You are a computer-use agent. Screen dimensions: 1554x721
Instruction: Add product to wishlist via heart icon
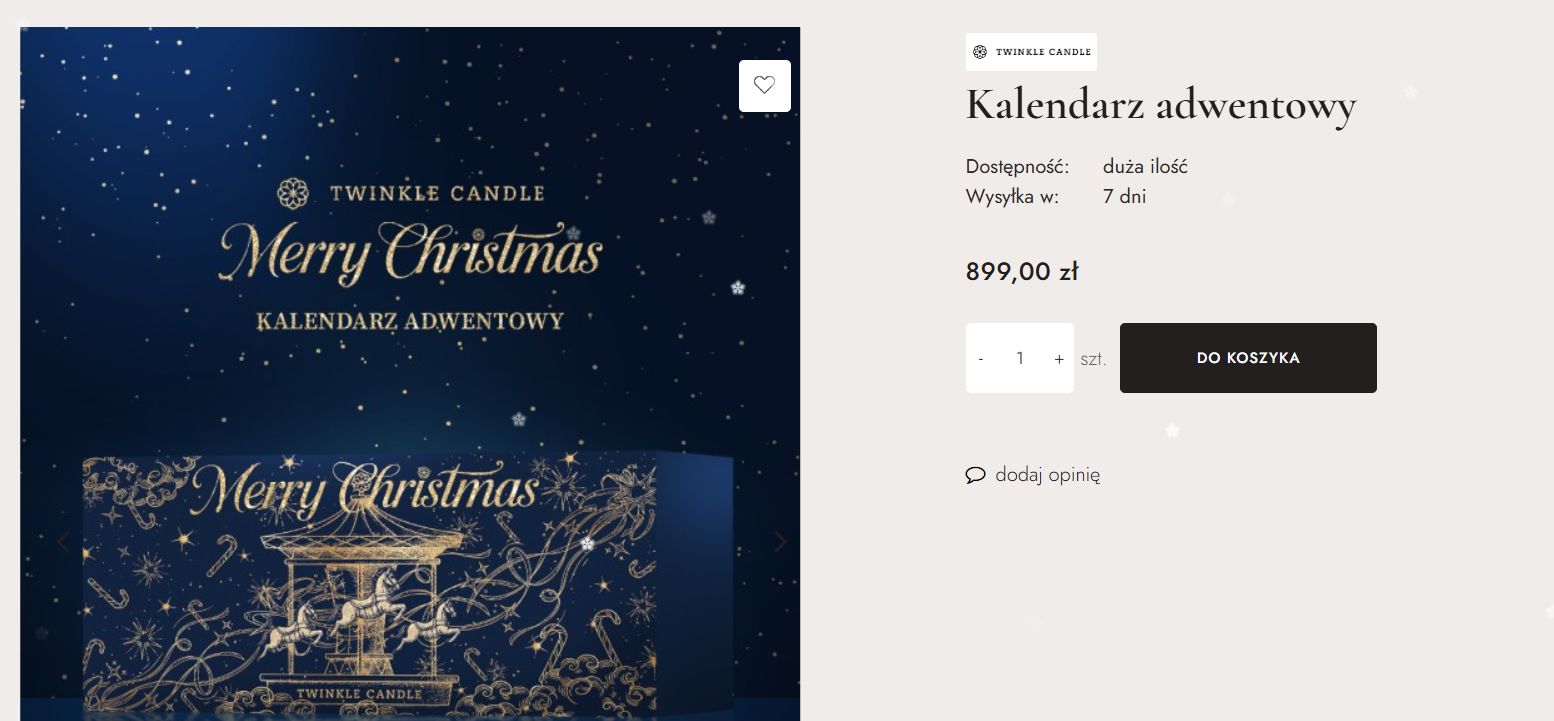(x=764, y=85)
